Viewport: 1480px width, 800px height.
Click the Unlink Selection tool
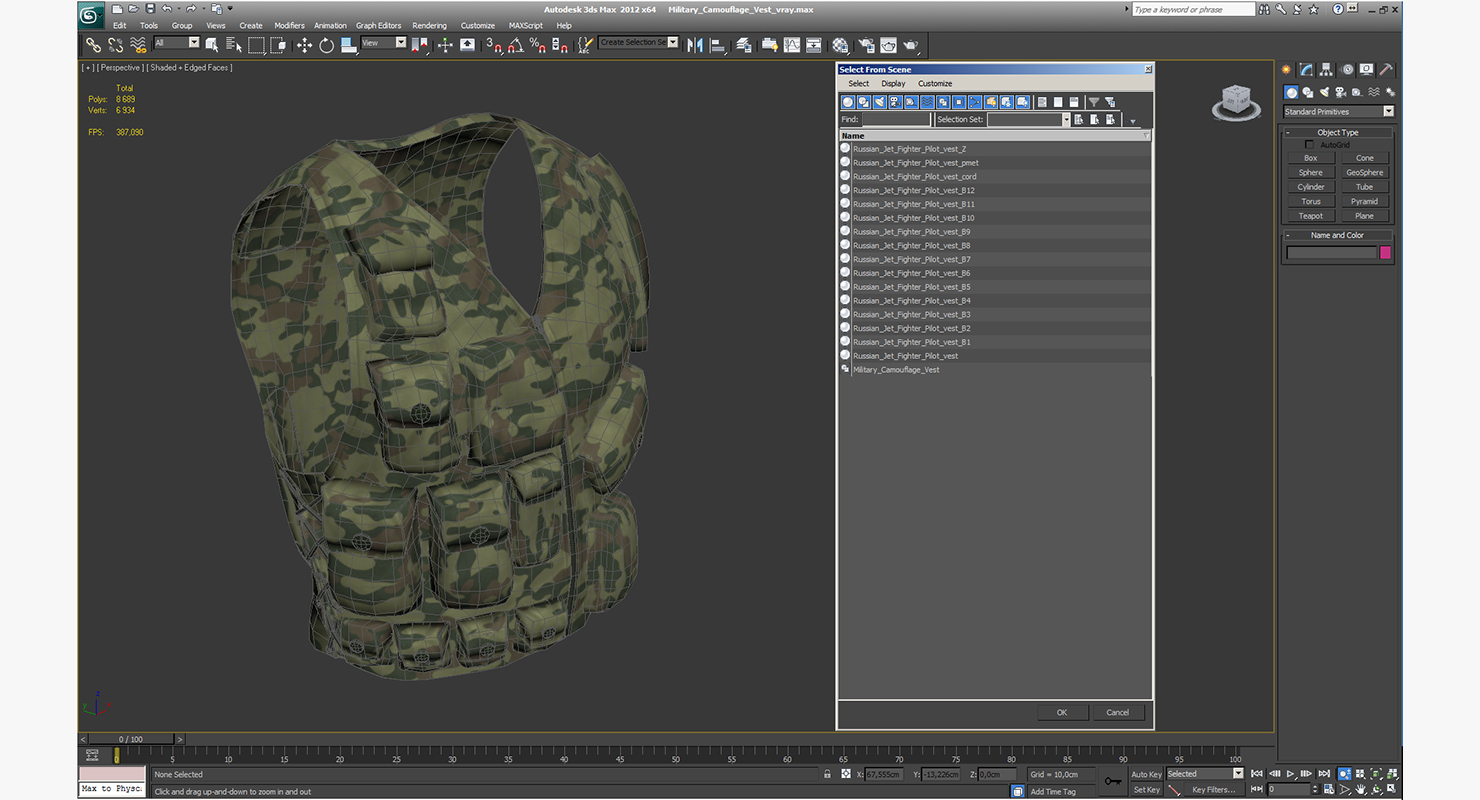point(116,45)
